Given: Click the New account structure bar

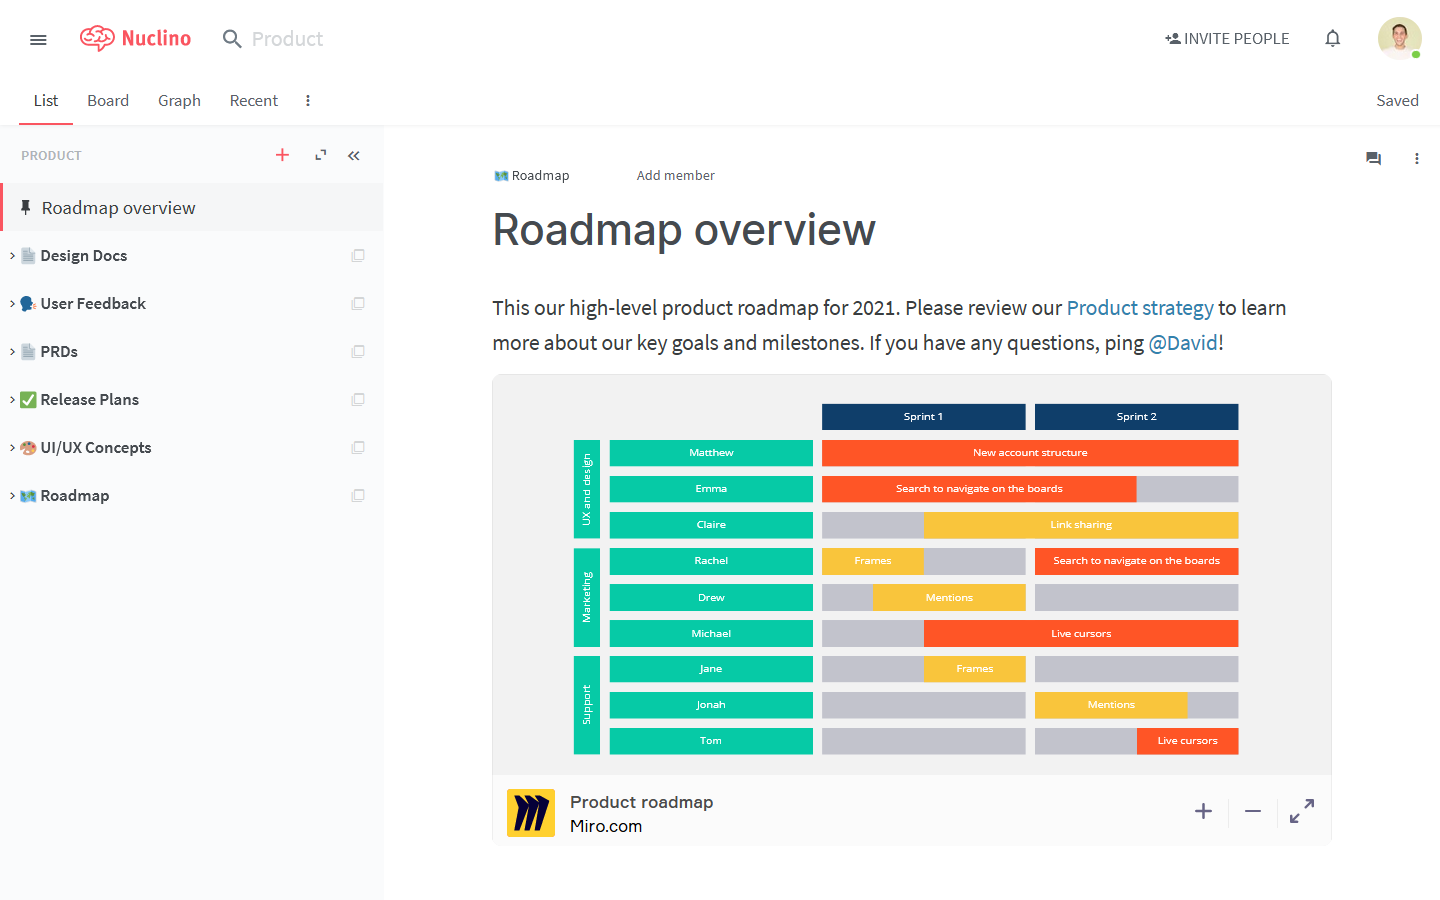Looking at the screenshot, I should [x=1030, y=453].
